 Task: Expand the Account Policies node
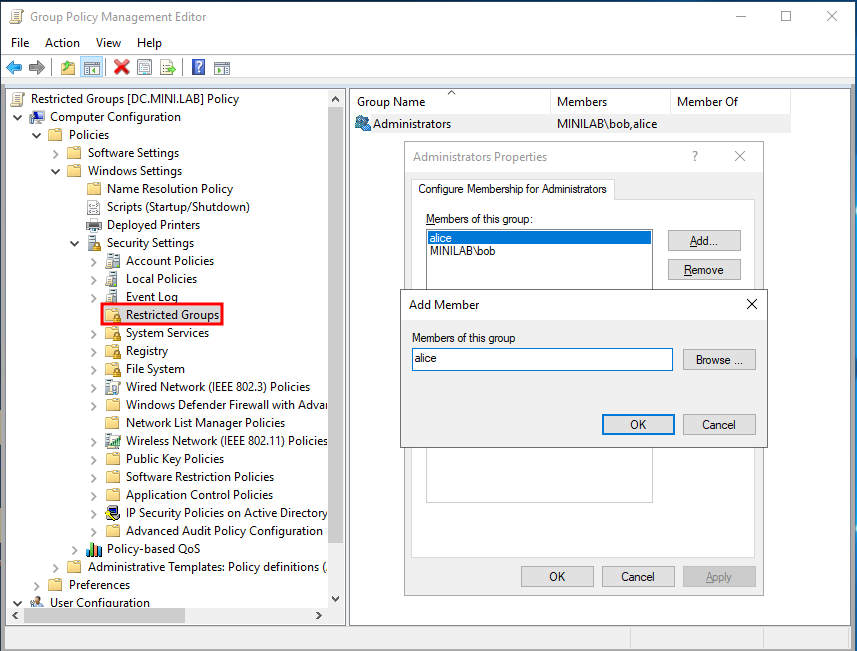click(93, 262)
